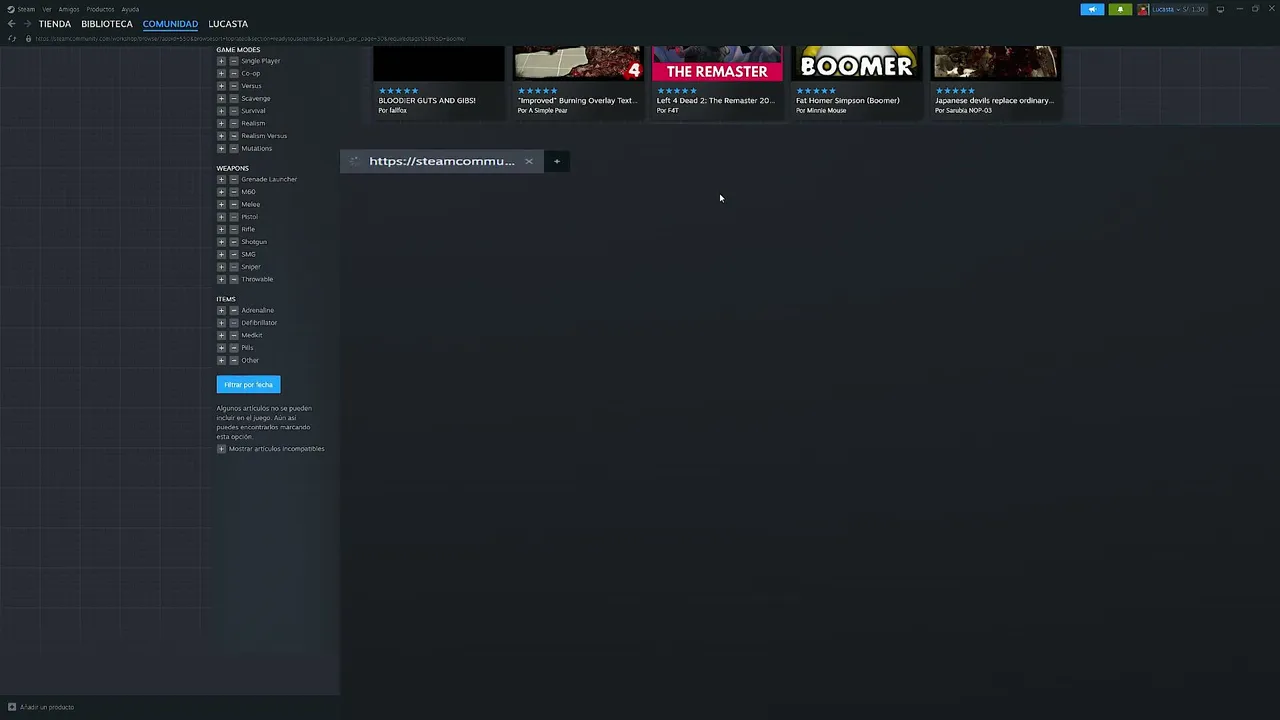Include Mutations tag with plus
The image size is (1280, 720).
tap(221, 148)
